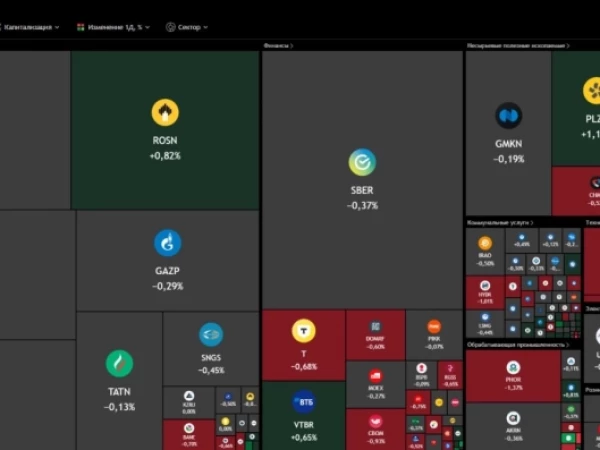This screenshot has width=600, height=450.
Task: Open the Сектор grouping dropdown
Action: click(187, 27)
